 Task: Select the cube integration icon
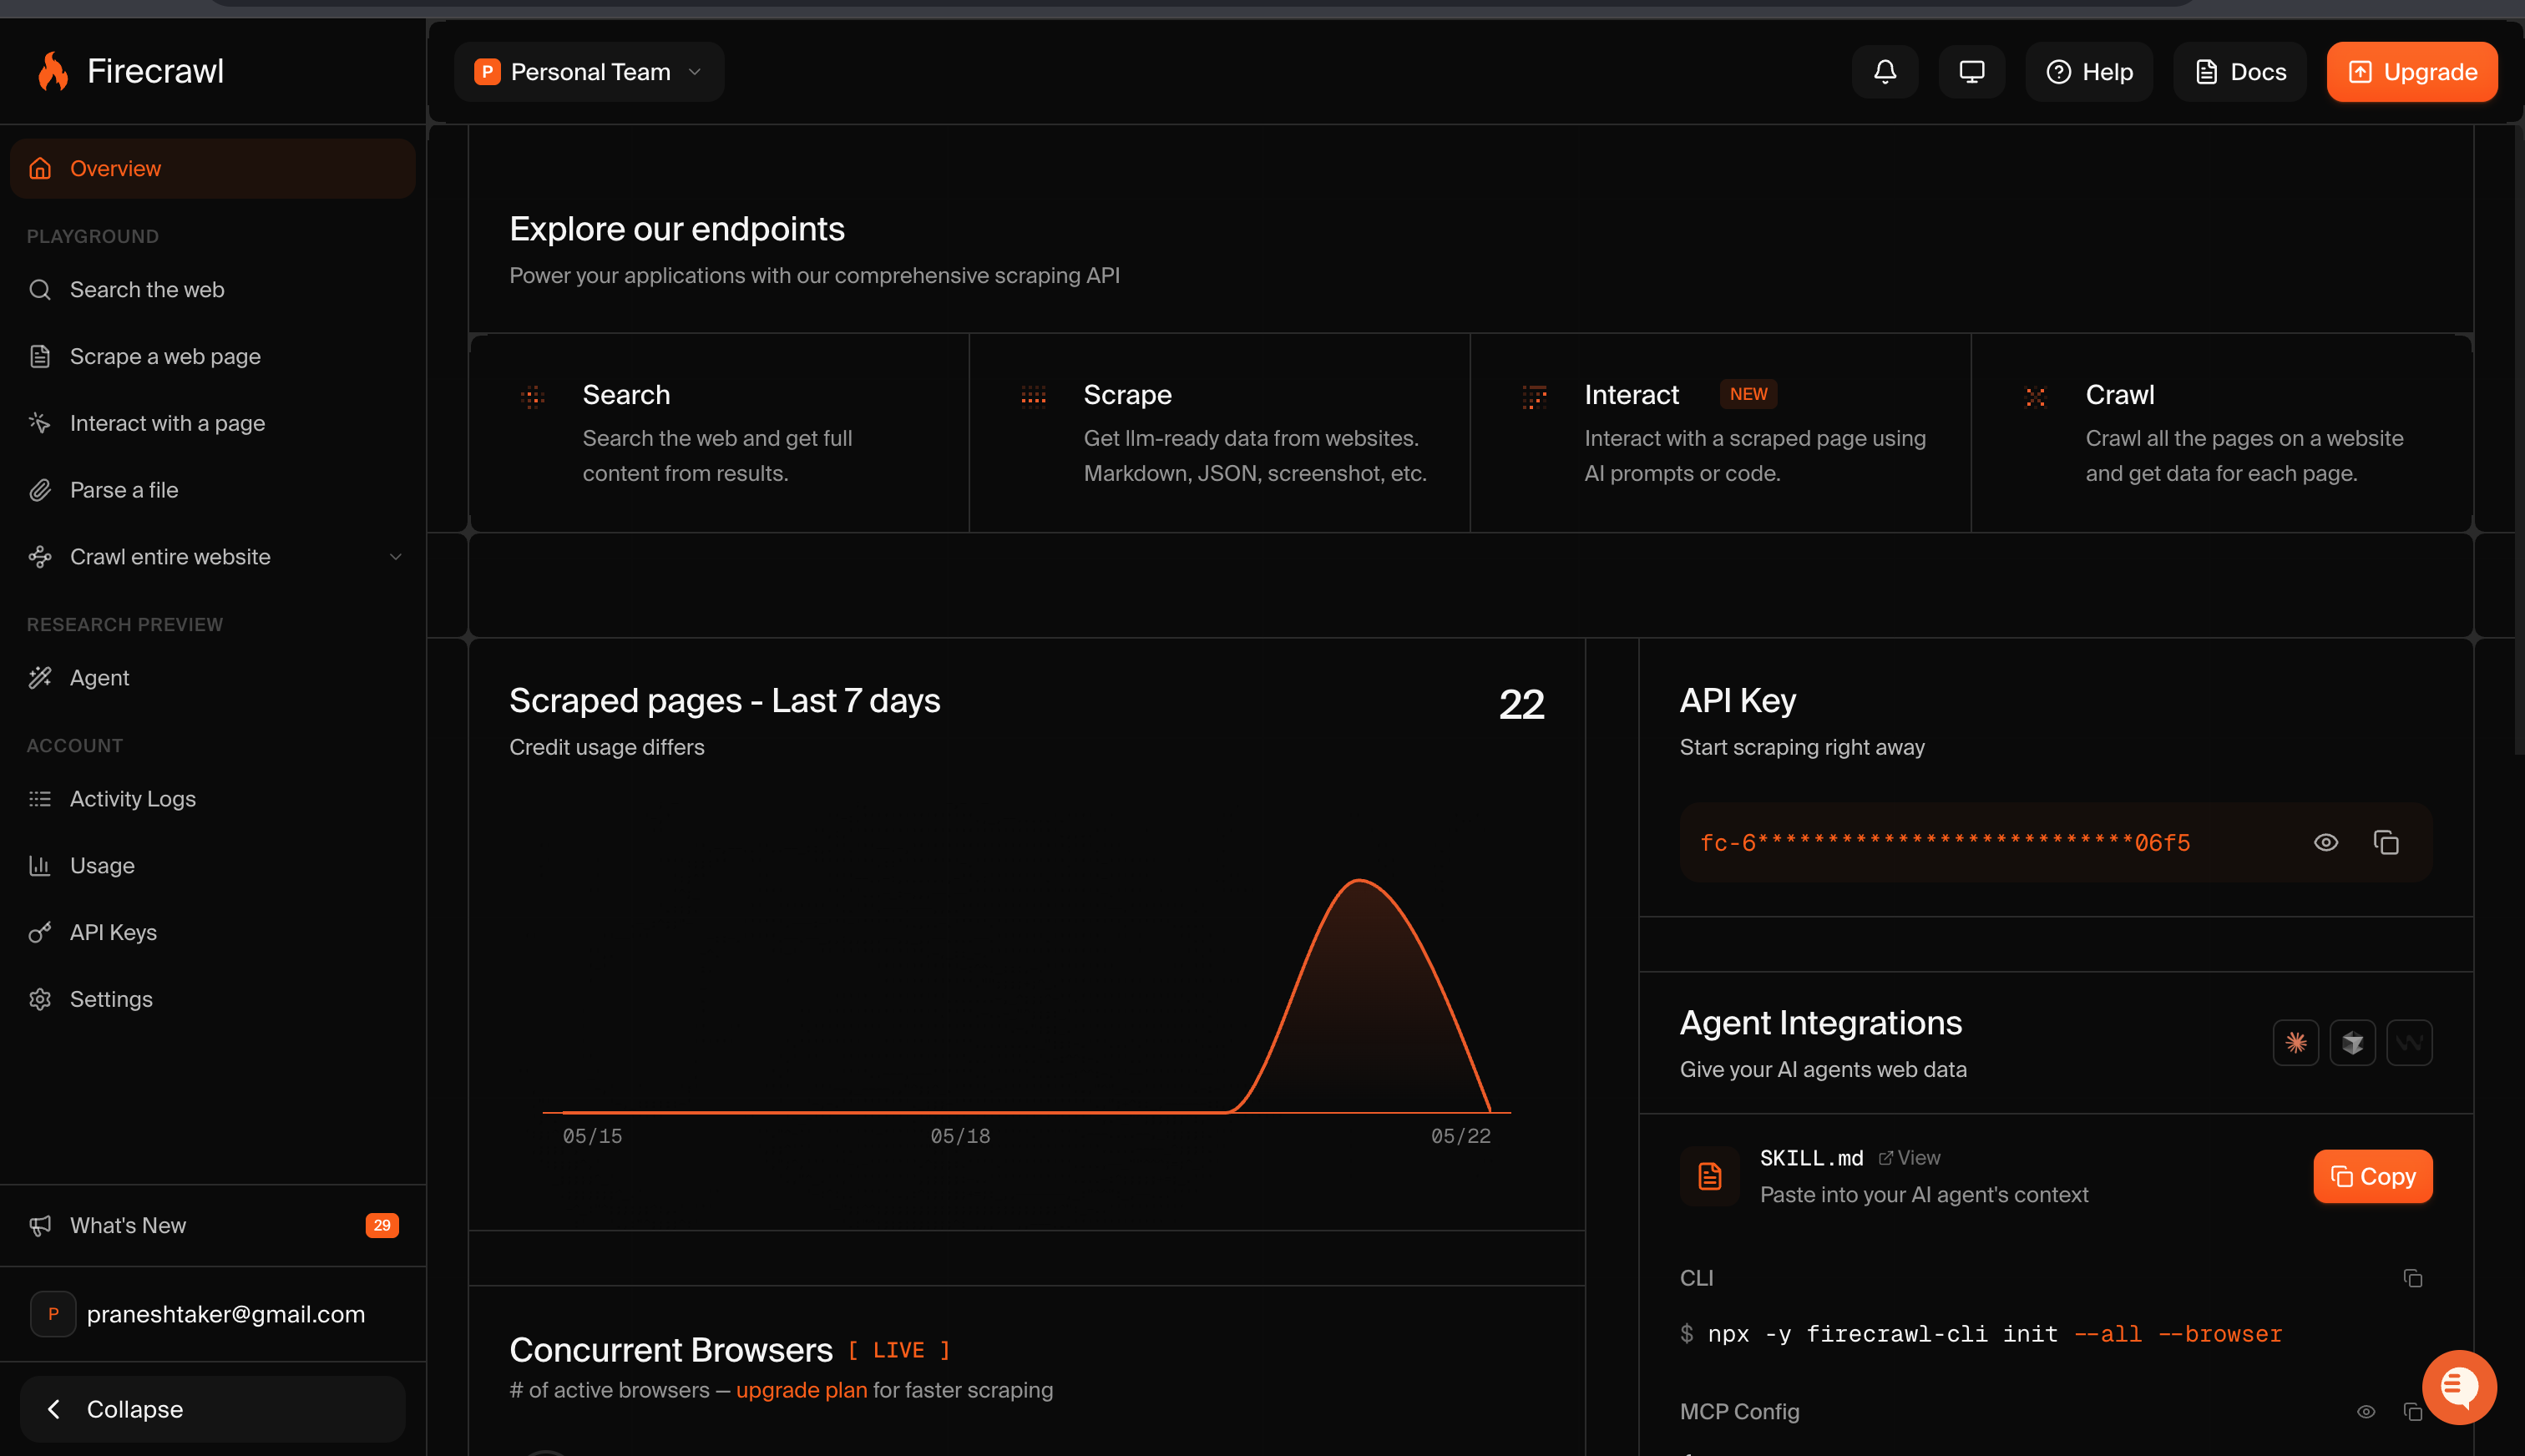click(2353, 1043)
